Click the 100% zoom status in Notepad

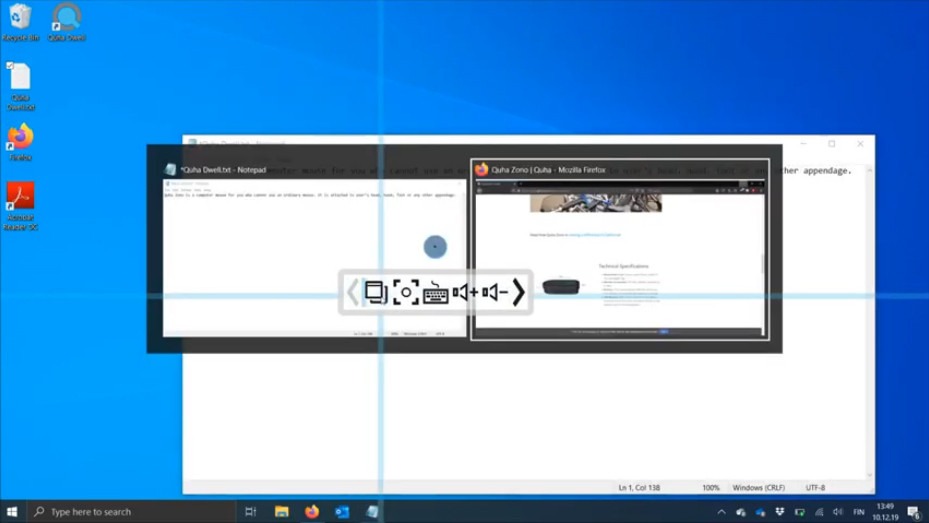click(711, 487)
